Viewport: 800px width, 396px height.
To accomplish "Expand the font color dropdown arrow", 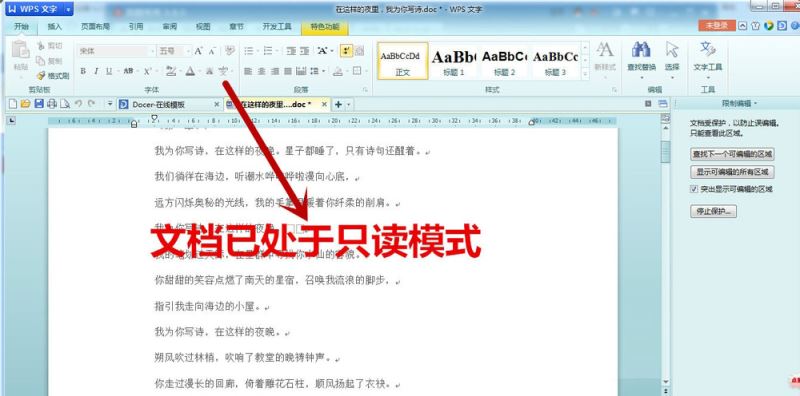I will (x=199, y=71).
